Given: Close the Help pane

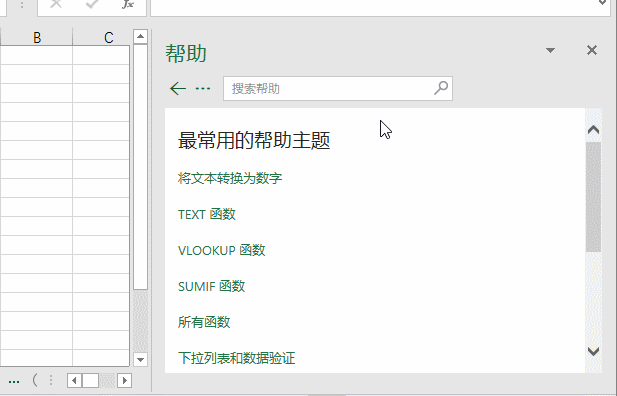Looking at the screenshot, I should [x=592, y=50].
